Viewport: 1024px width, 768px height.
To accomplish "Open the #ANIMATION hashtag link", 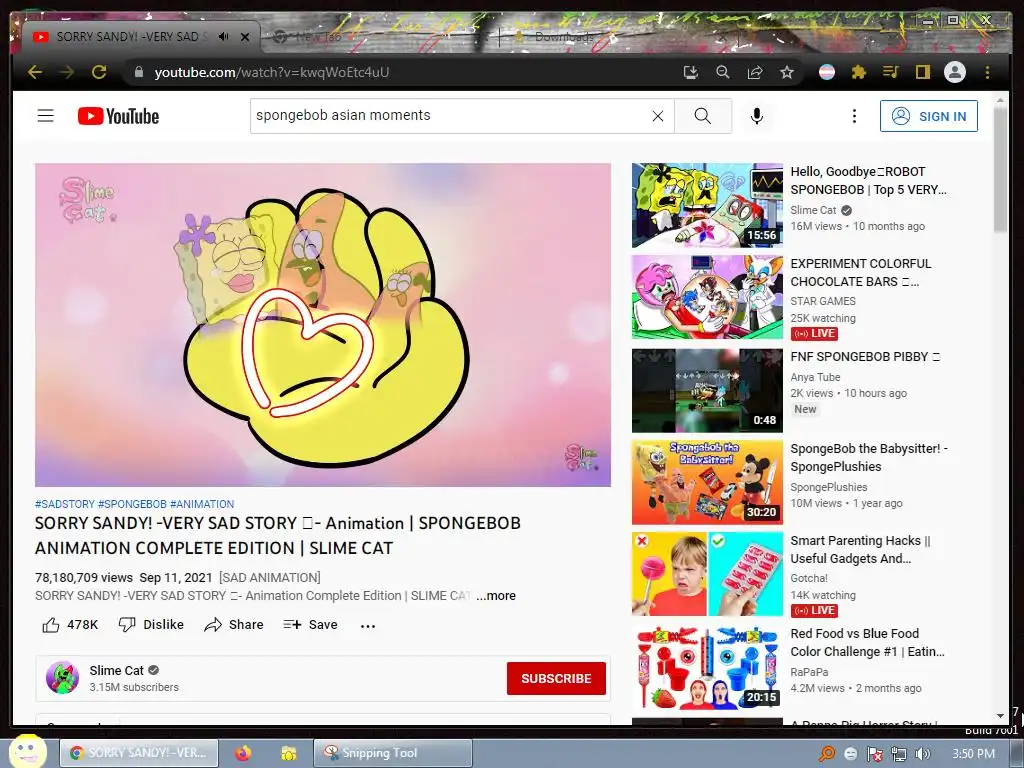I will tap(202, 504).
